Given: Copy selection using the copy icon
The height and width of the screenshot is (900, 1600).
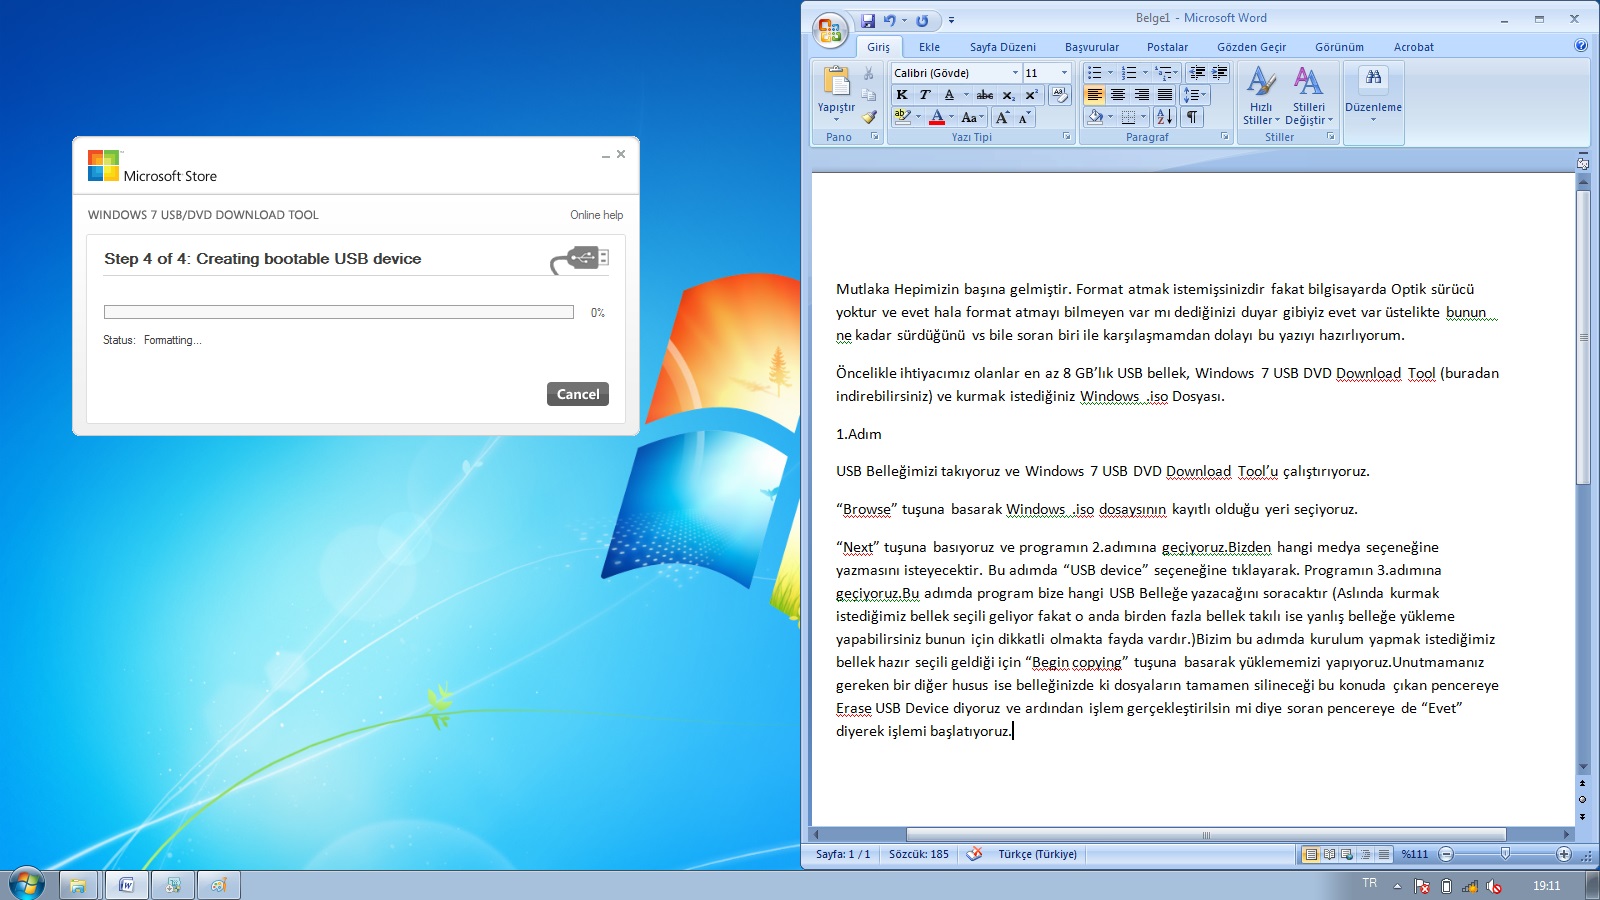Looking at the screenshot, I should coord(869,95).
